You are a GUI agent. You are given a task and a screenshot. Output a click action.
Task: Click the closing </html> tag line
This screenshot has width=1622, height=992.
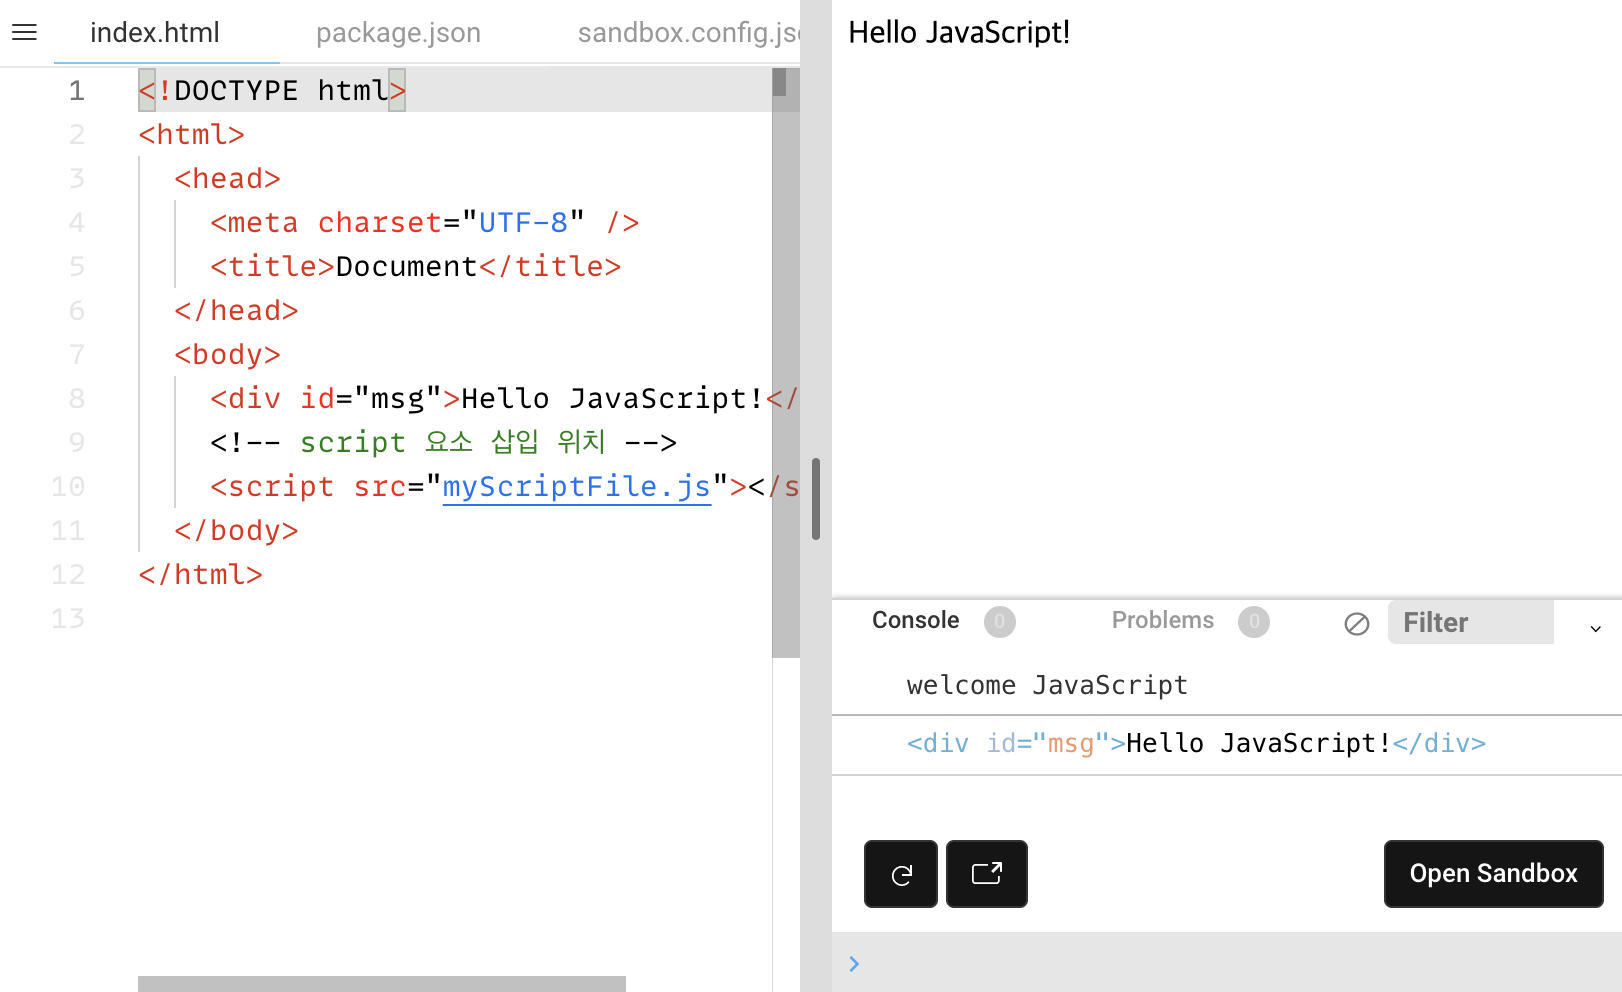coord(200,575)
